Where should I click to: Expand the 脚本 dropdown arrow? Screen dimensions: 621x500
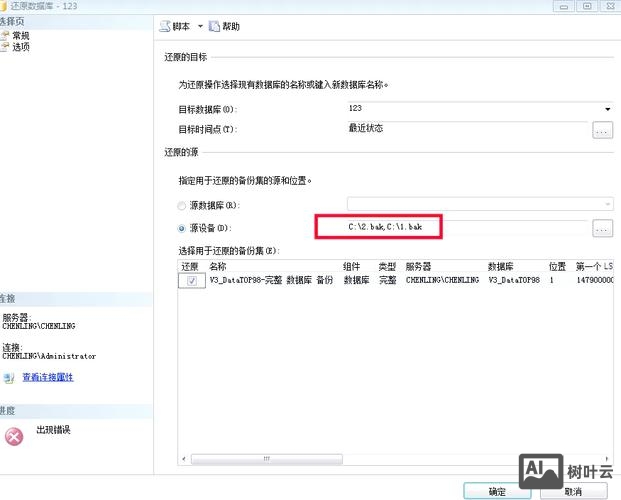coord(200,27)
